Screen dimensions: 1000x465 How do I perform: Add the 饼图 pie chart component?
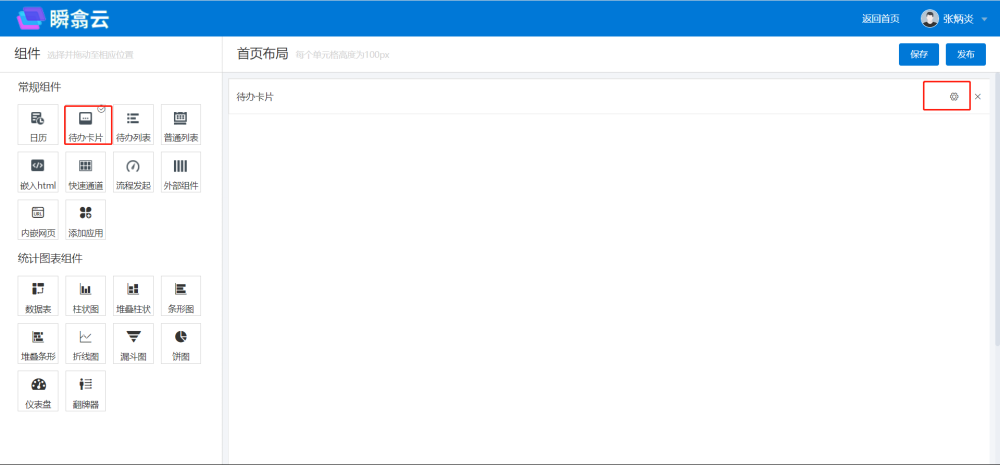point(181,343)
